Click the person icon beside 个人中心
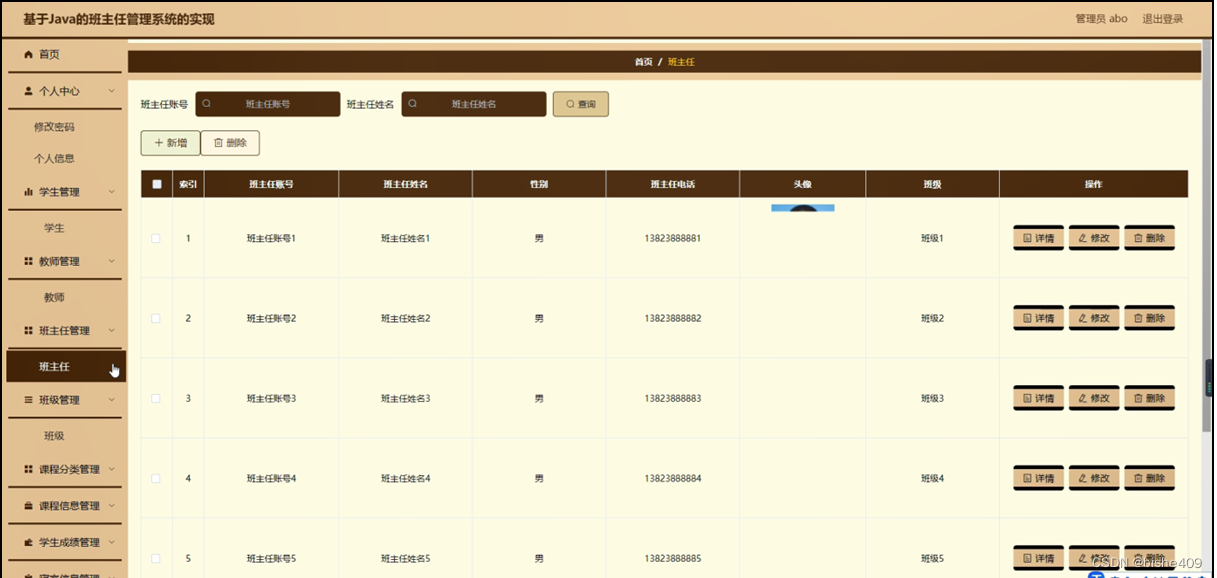The image size is (1217, 578). tap(28, 91)
